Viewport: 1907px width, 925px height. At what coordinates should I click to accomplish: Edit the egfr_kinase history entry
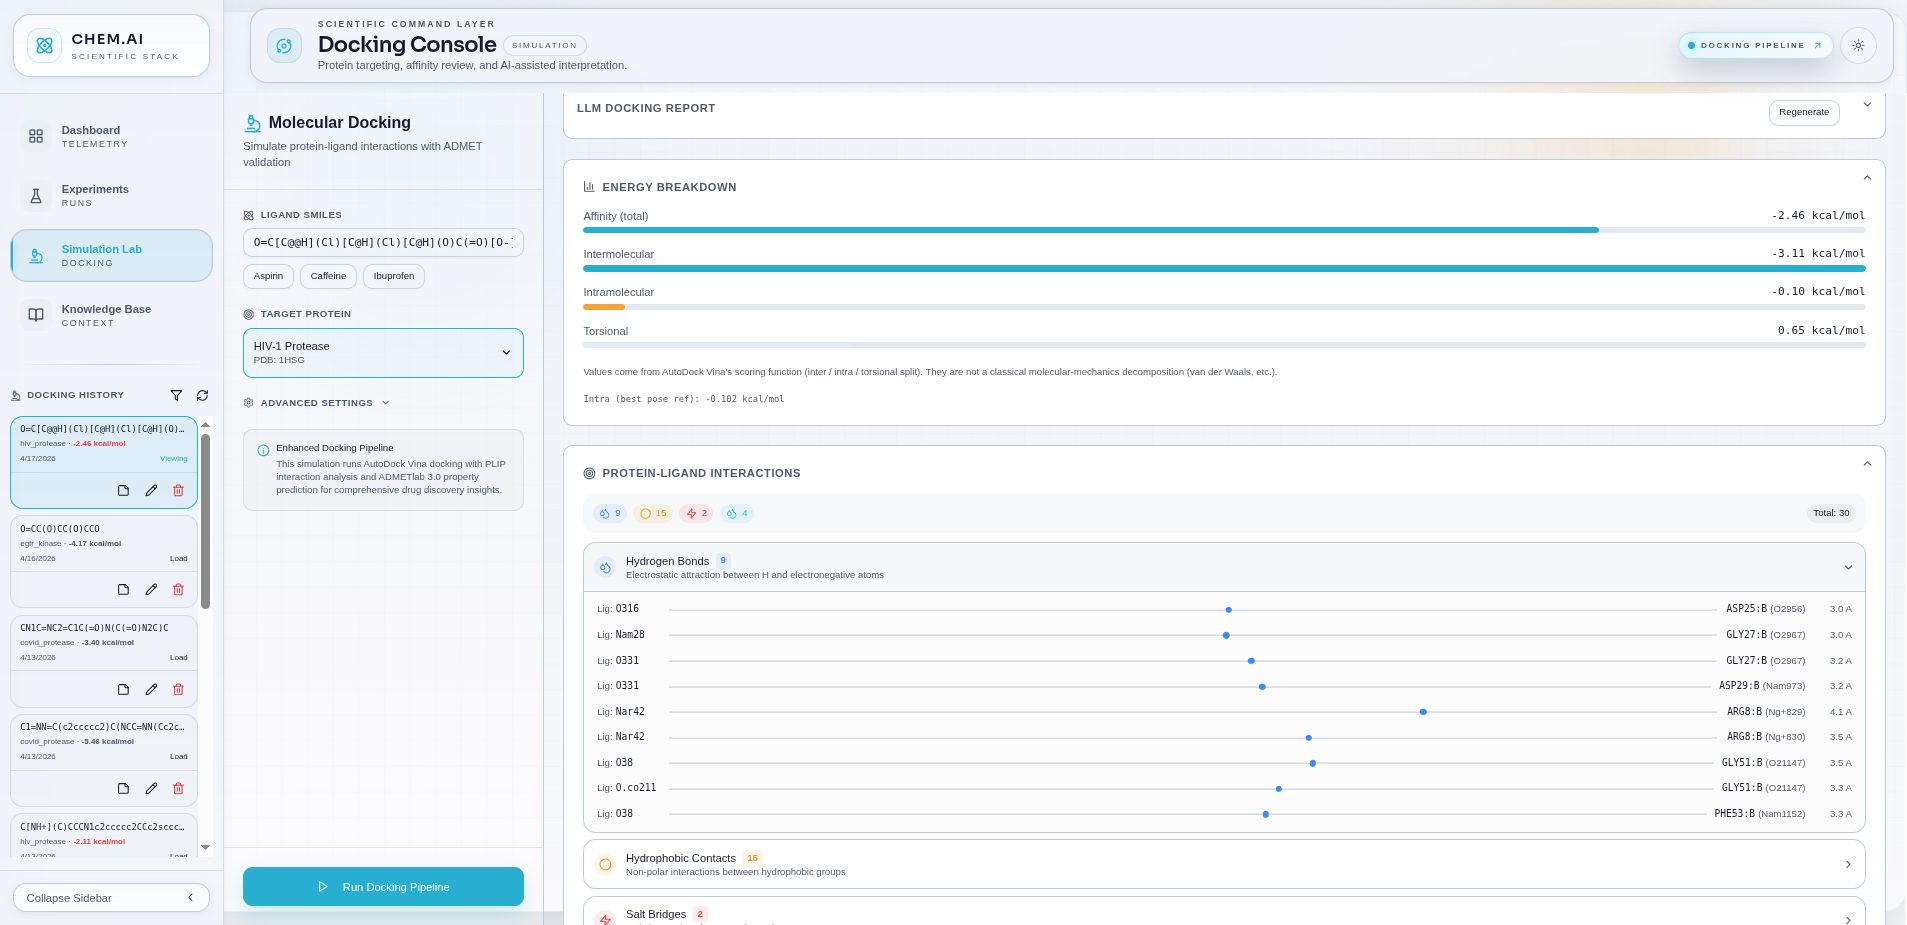coord(151,589)
